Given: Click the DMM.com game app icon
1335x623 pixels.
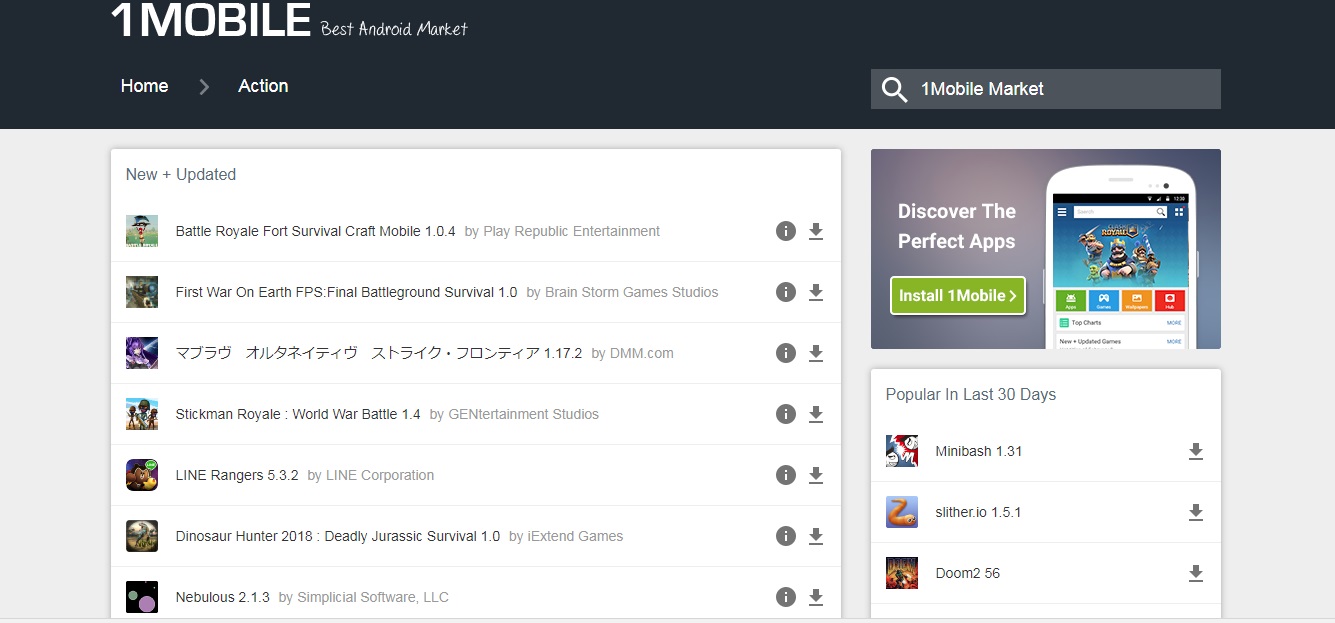Looking at the screenshot, I should (142, 353).
